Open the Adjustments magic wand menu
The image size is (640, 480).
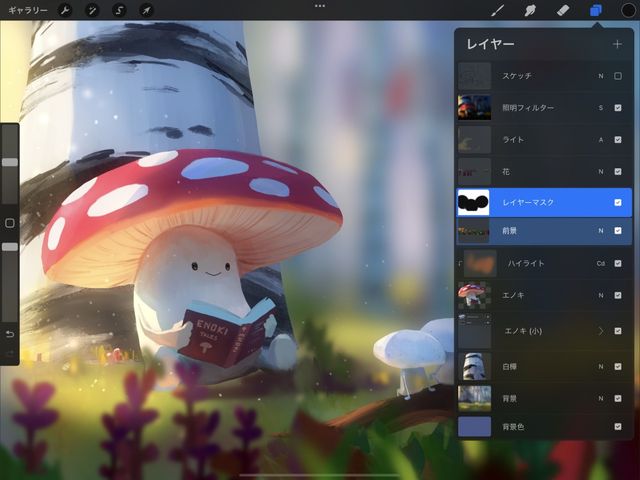coord(92,10)
